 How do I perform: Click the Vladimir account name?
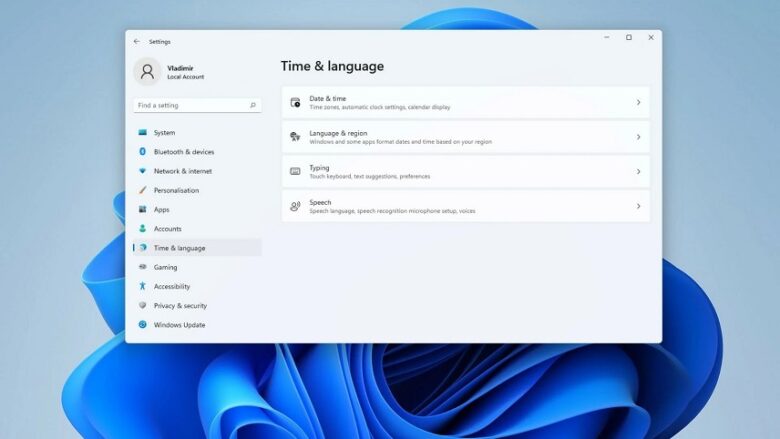pyautogui.click(x=180, y=68)
